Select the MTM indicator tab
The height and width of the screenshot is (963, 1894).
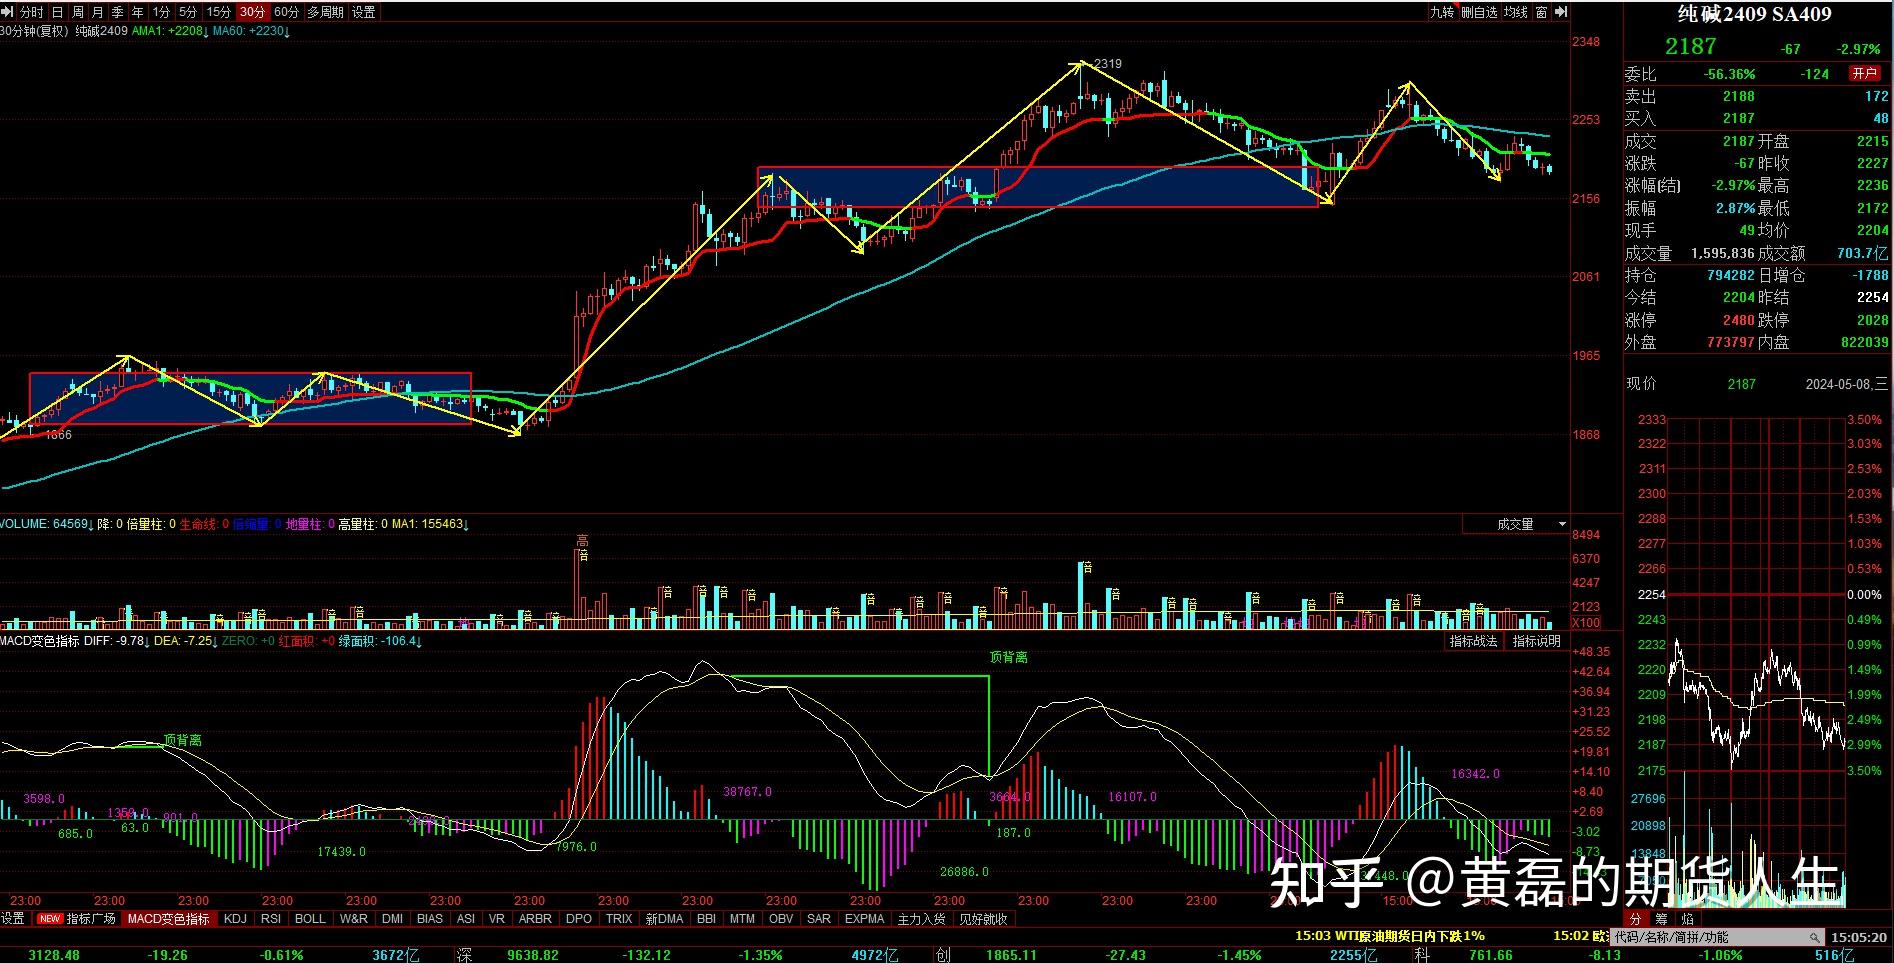[742, 919]
